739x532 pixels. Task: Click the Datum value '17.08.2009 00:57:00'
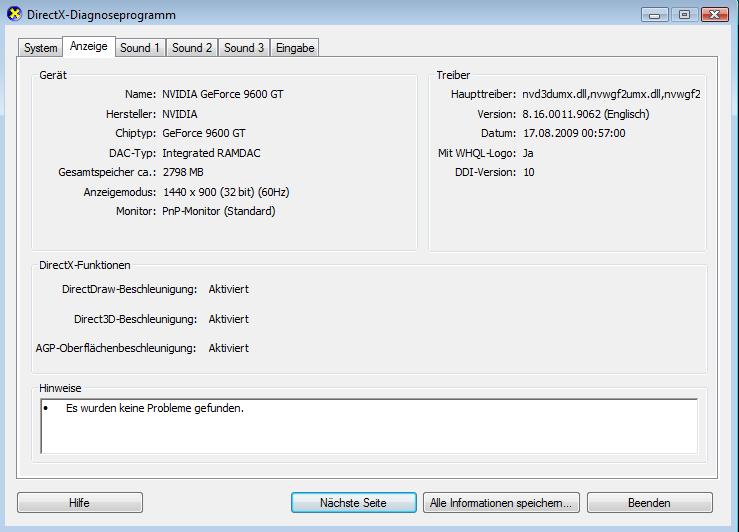(574, 133)
